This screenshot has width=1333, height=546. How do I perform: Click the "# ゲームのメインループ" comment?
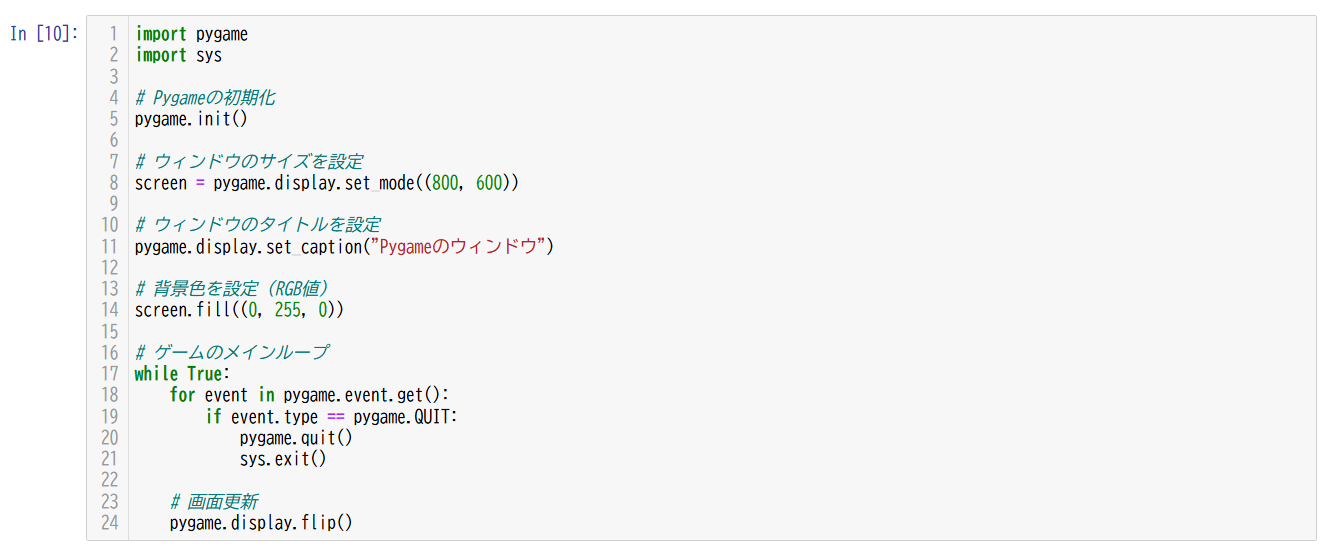[x=232, y=352]
